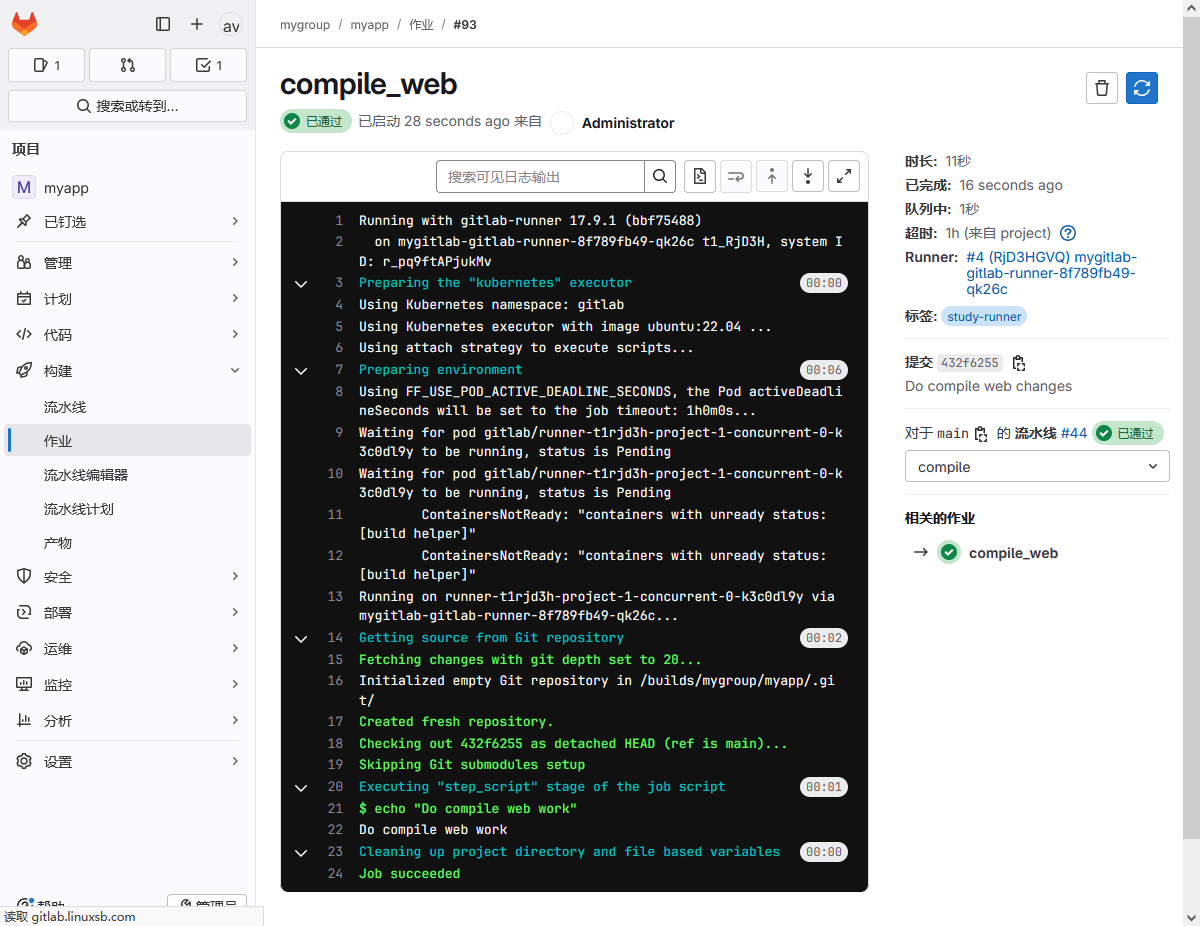Expand the 分析 sidebar menu

pos(127,721)
